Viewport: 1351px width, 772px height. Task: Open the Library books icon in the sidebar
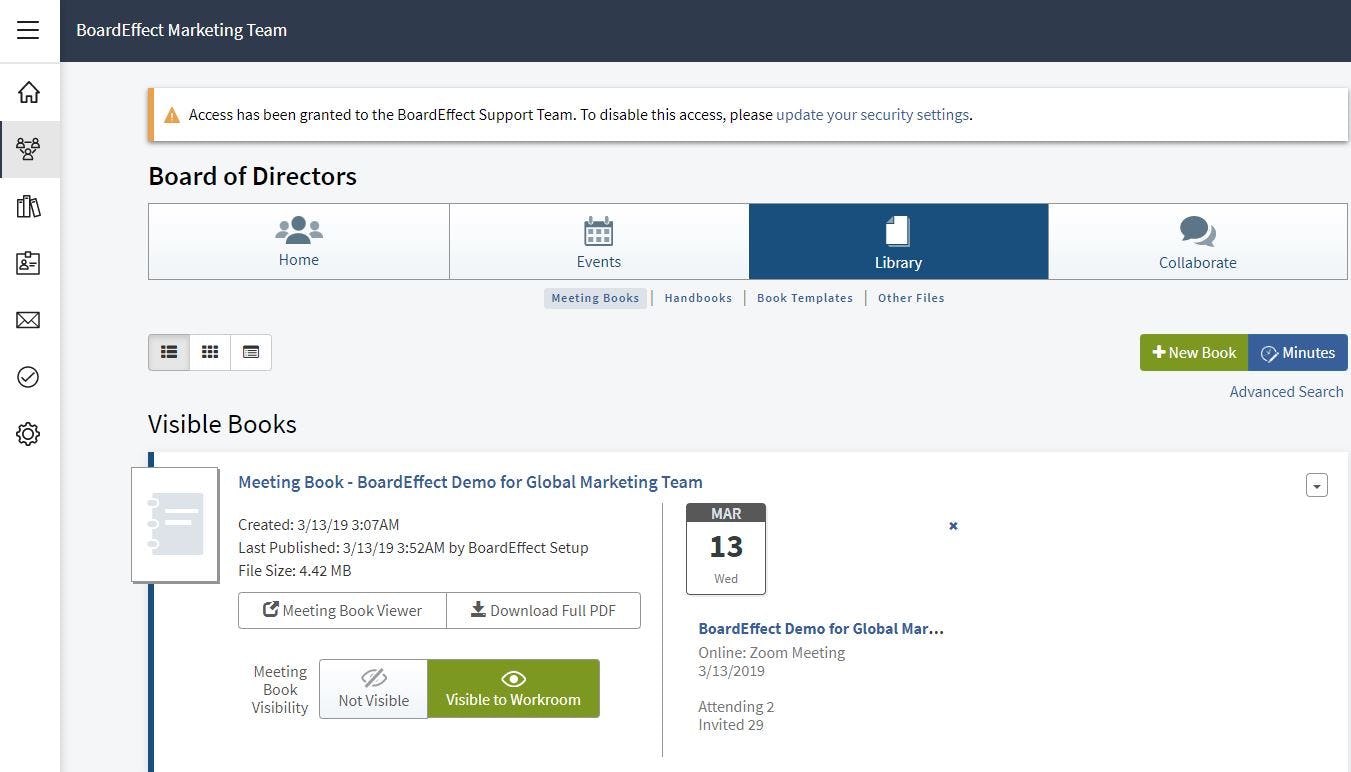click(29, 206)
